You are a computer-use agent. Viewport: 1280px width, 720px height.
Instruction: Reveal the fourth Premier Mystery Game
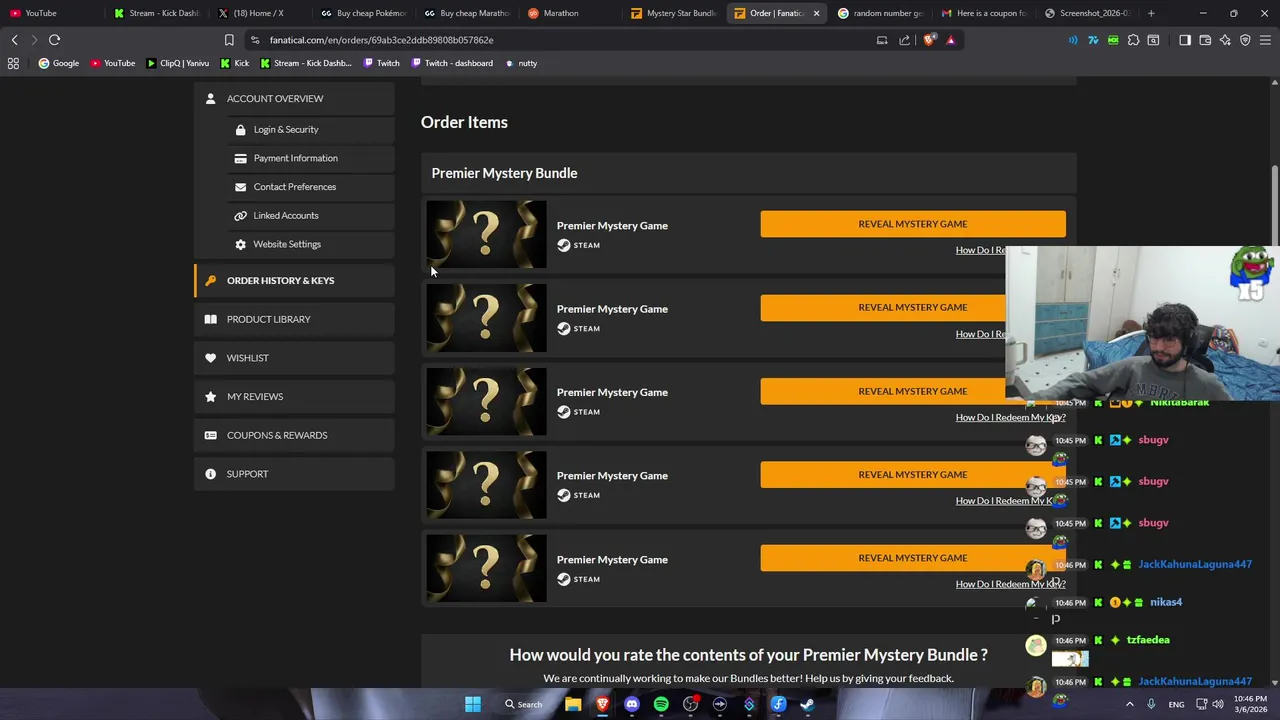click(912, 475)
